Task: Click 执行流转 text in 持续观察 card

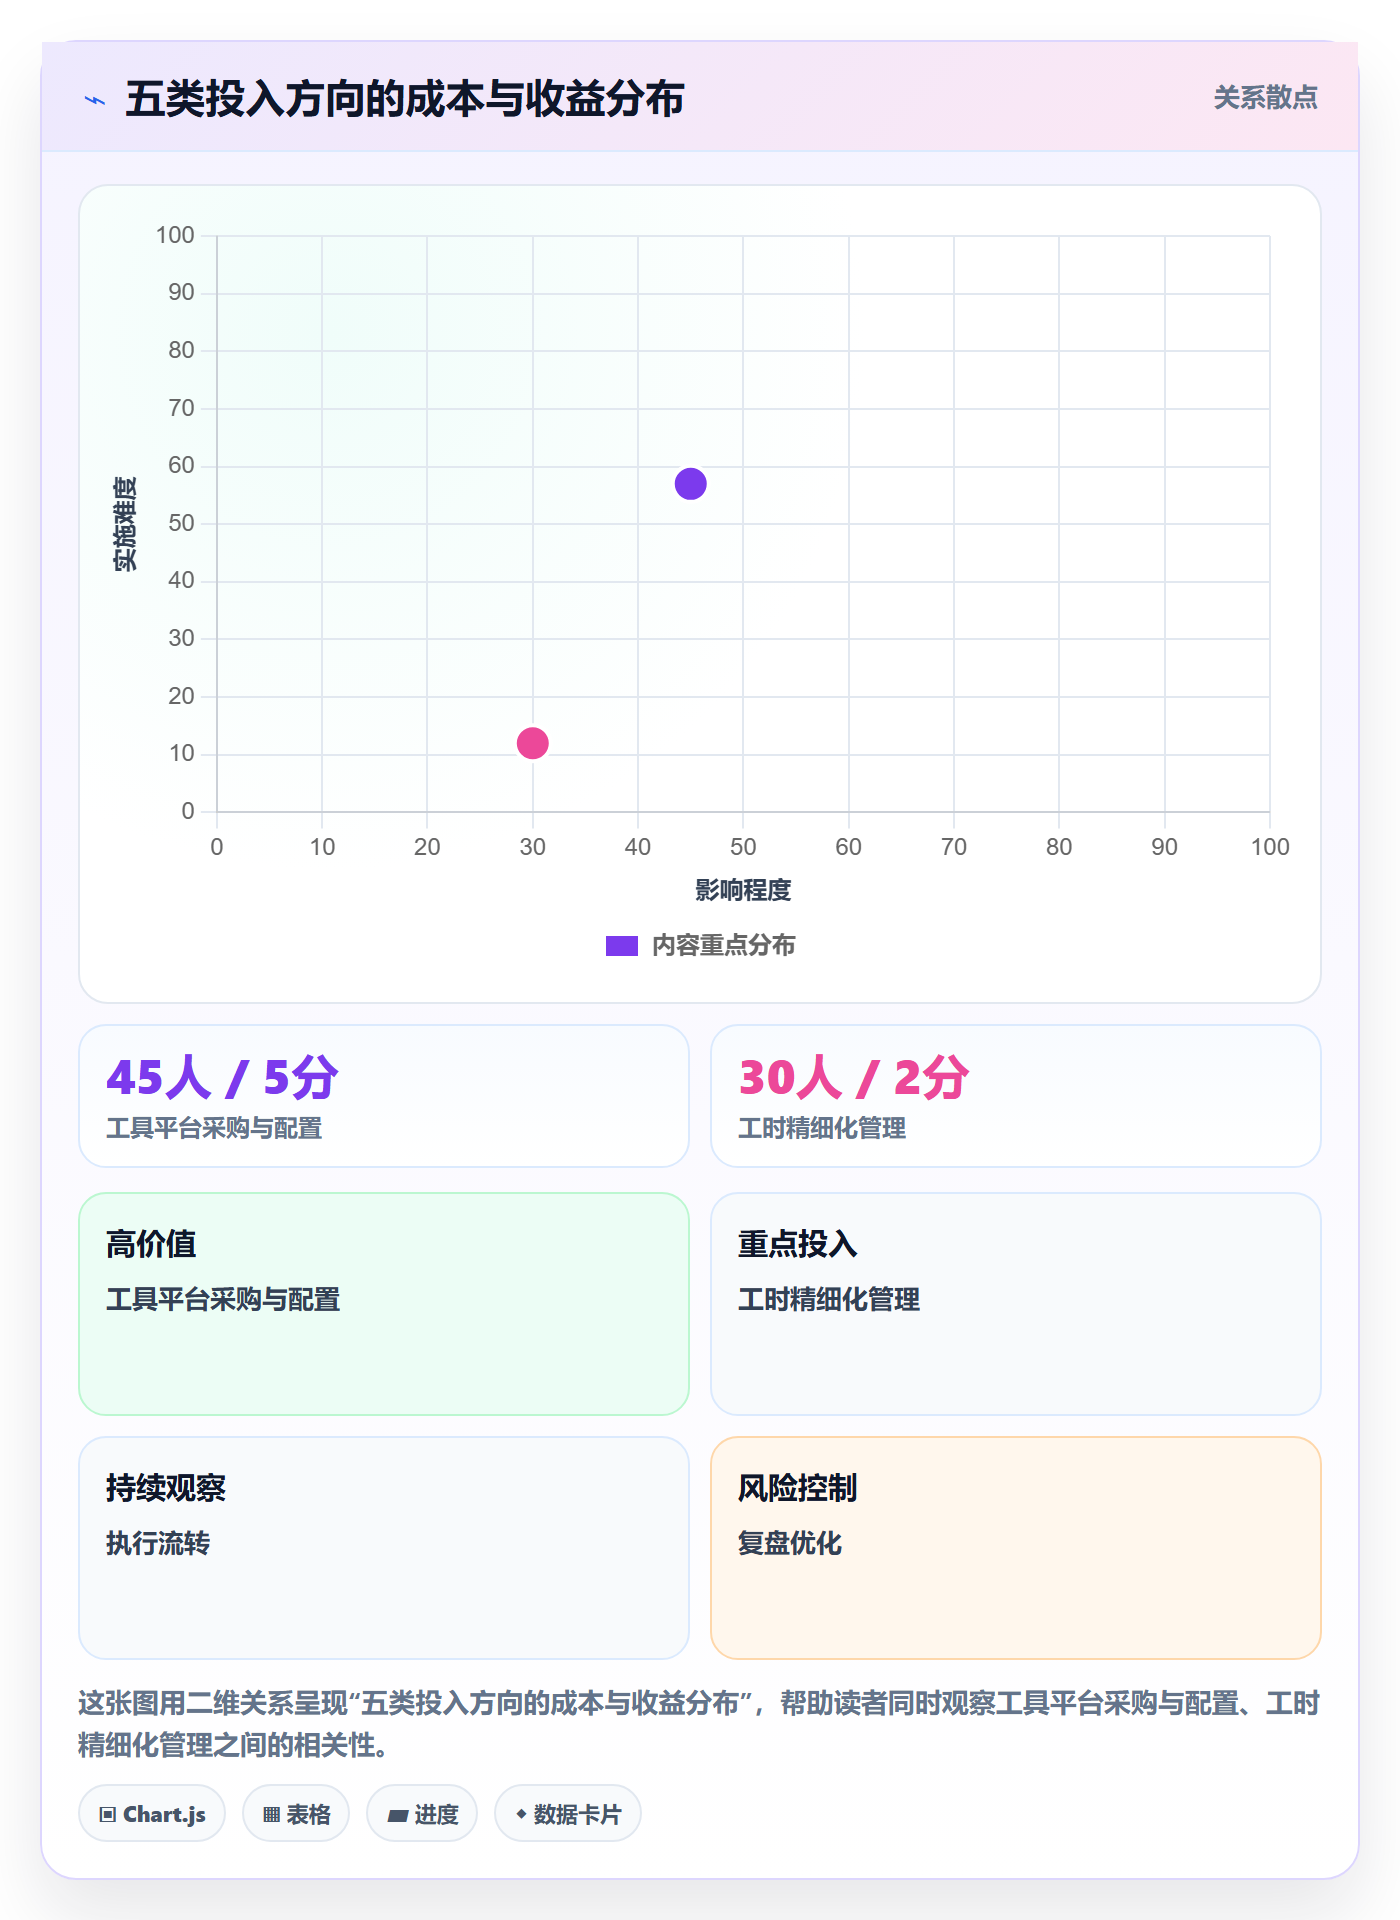Action: click(x=158, y=1544)
